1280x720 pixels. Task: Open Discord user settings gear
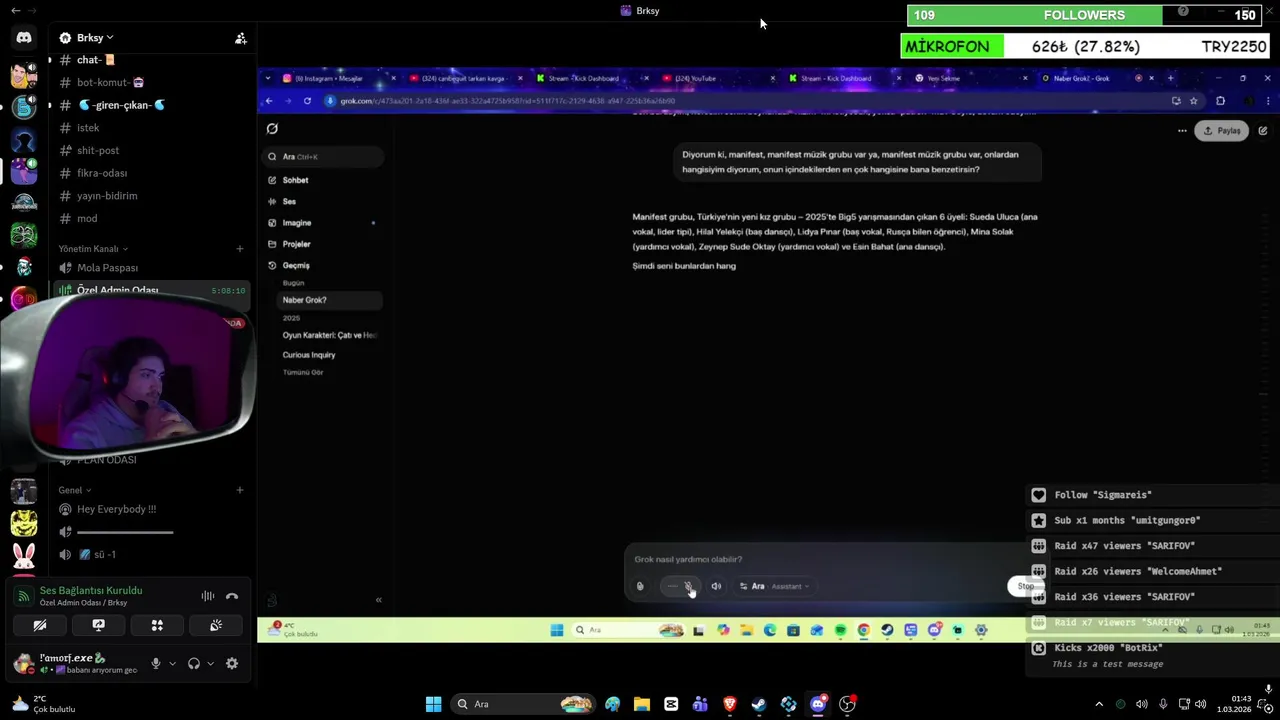click(x=232, y=663)
